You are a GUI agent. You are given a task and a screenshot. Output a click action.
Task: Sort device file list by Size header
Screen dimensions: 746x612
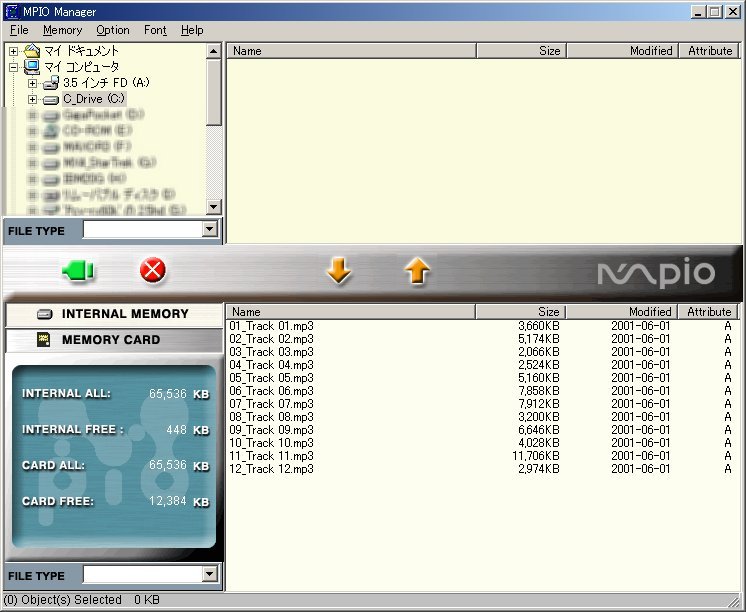point(520,312)
